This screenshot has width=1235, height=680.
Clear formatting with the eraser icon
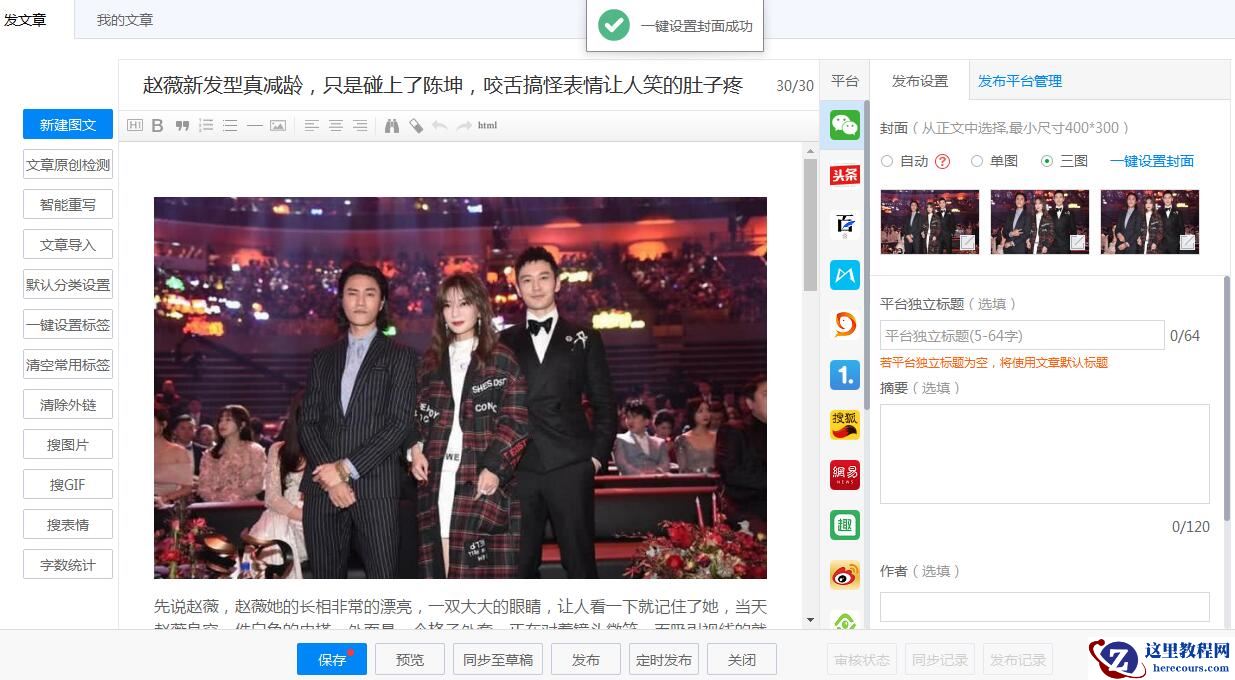pyautogui.click(x=415, y=125)
